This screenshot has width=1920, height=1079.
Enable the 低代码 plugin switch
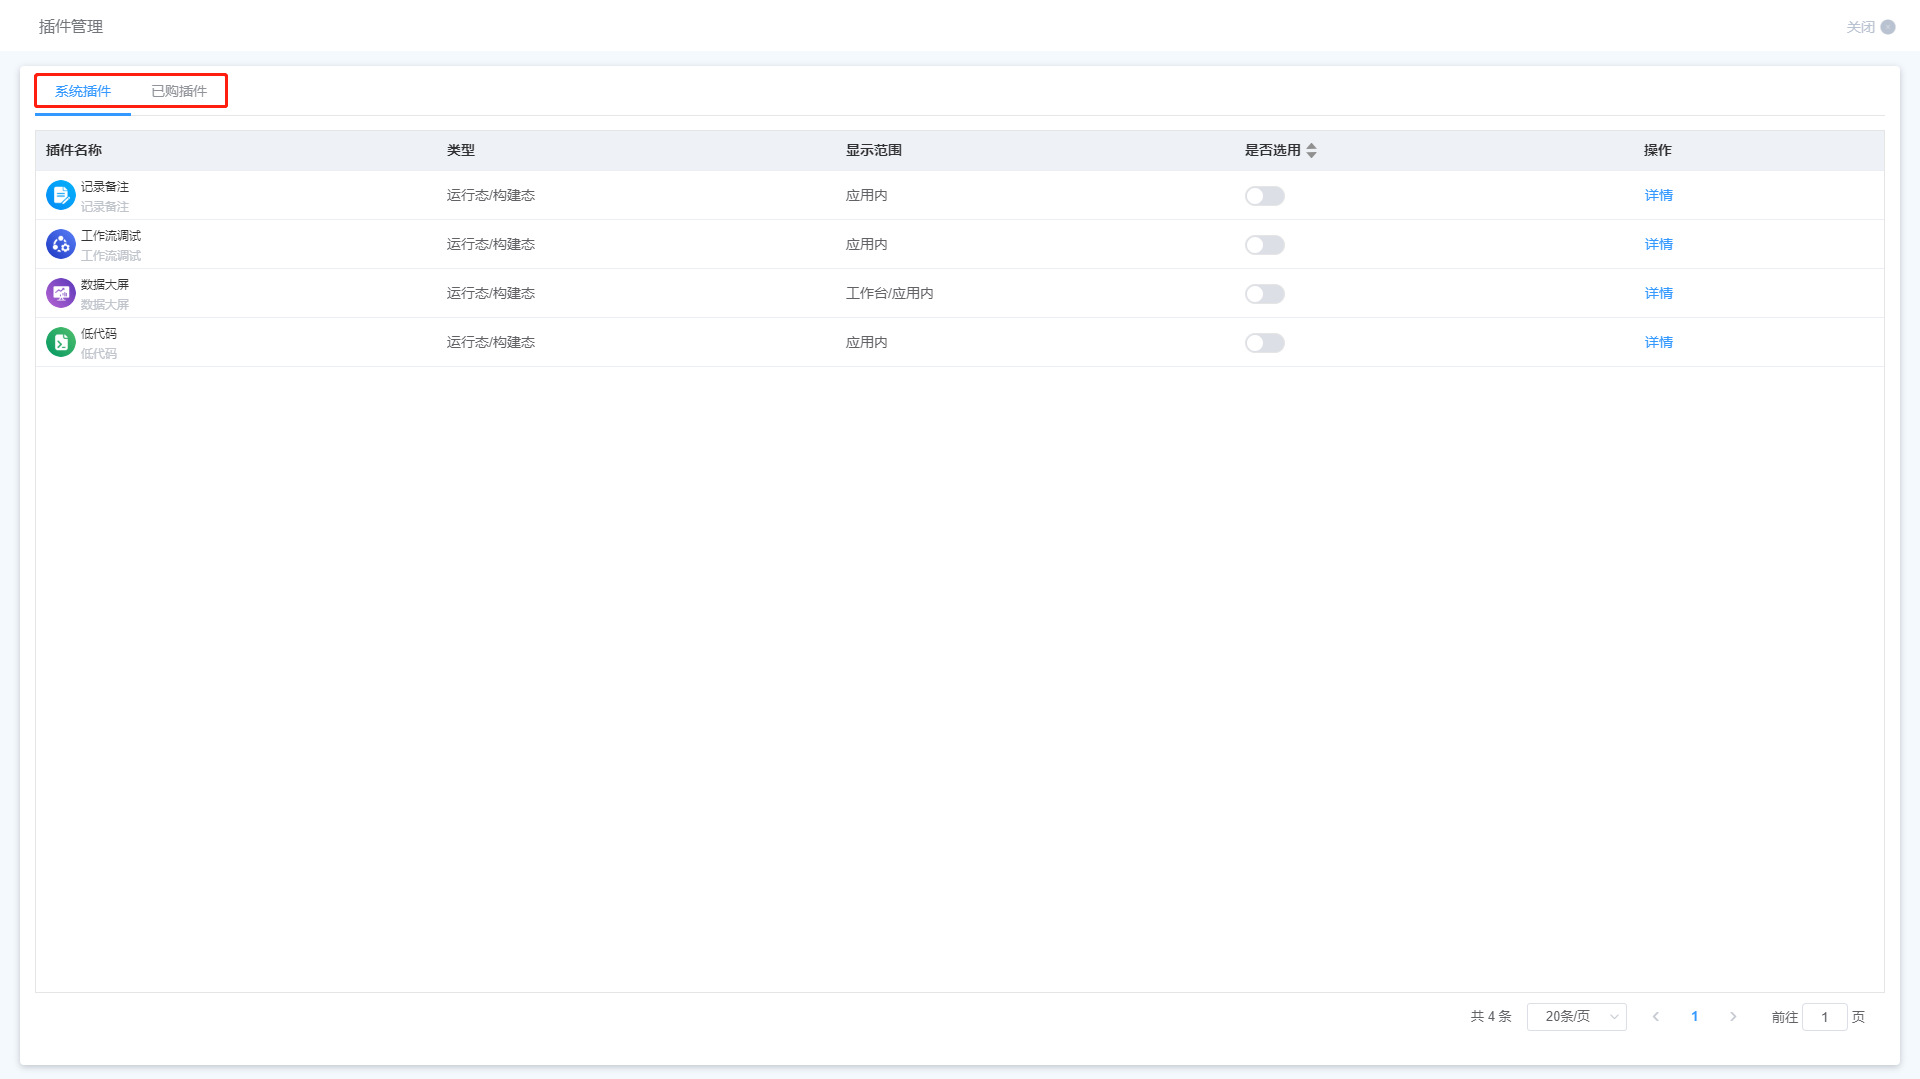pos(1264,343)
